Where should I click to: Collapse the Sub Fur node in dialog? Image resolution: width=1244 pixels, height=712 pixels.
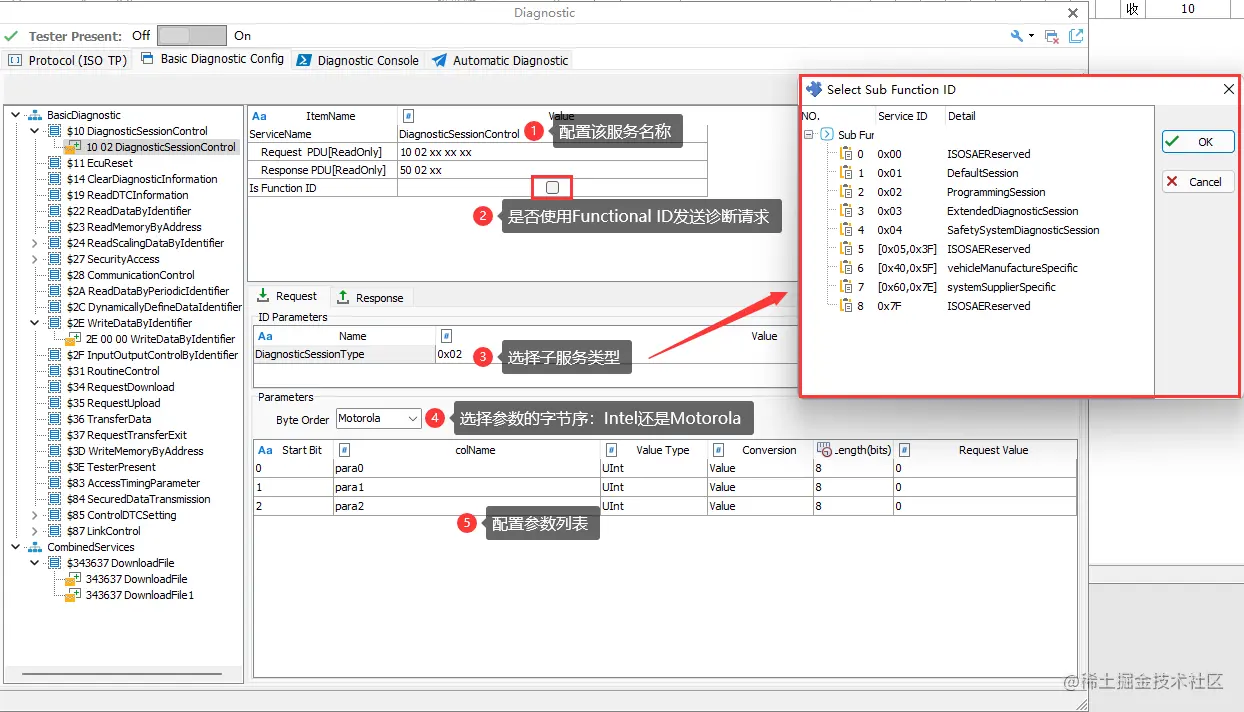pos(809,134)
